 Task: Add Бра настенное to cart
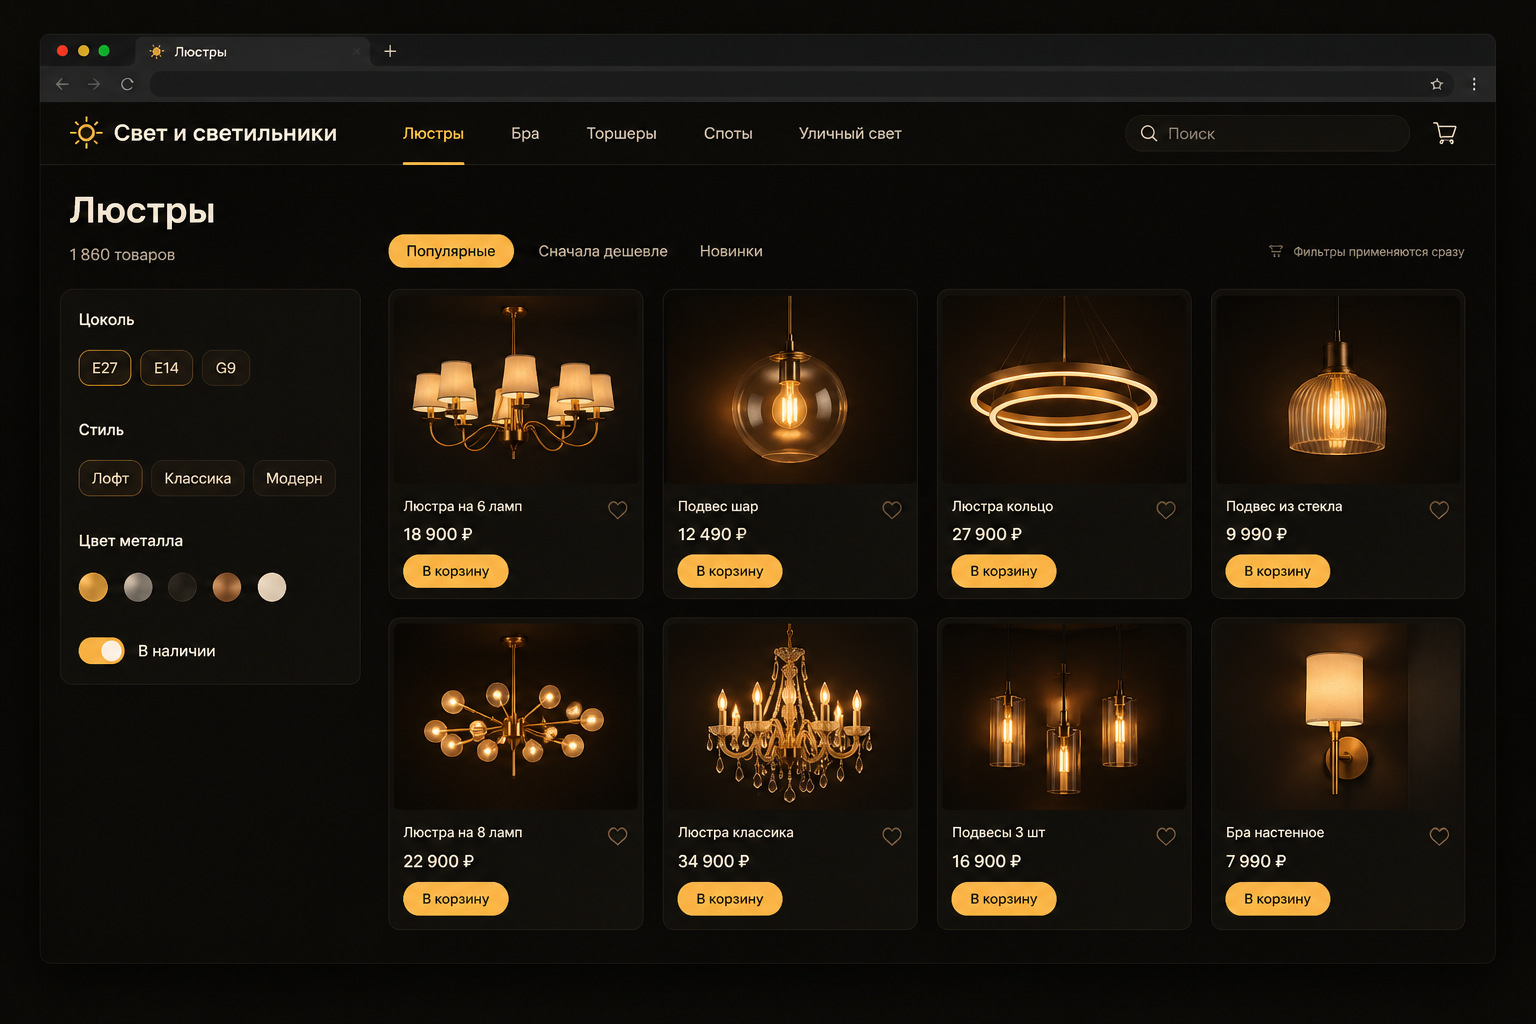[x=1278, y=899]
